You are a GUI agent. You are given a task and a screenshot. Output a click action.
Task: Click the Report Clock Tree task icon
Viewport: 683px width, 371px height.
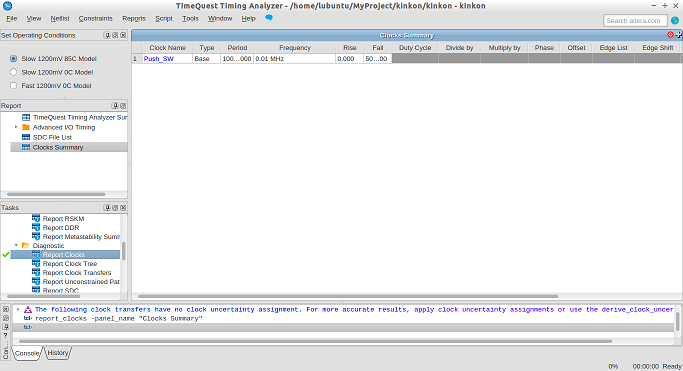tap(36, 263)
